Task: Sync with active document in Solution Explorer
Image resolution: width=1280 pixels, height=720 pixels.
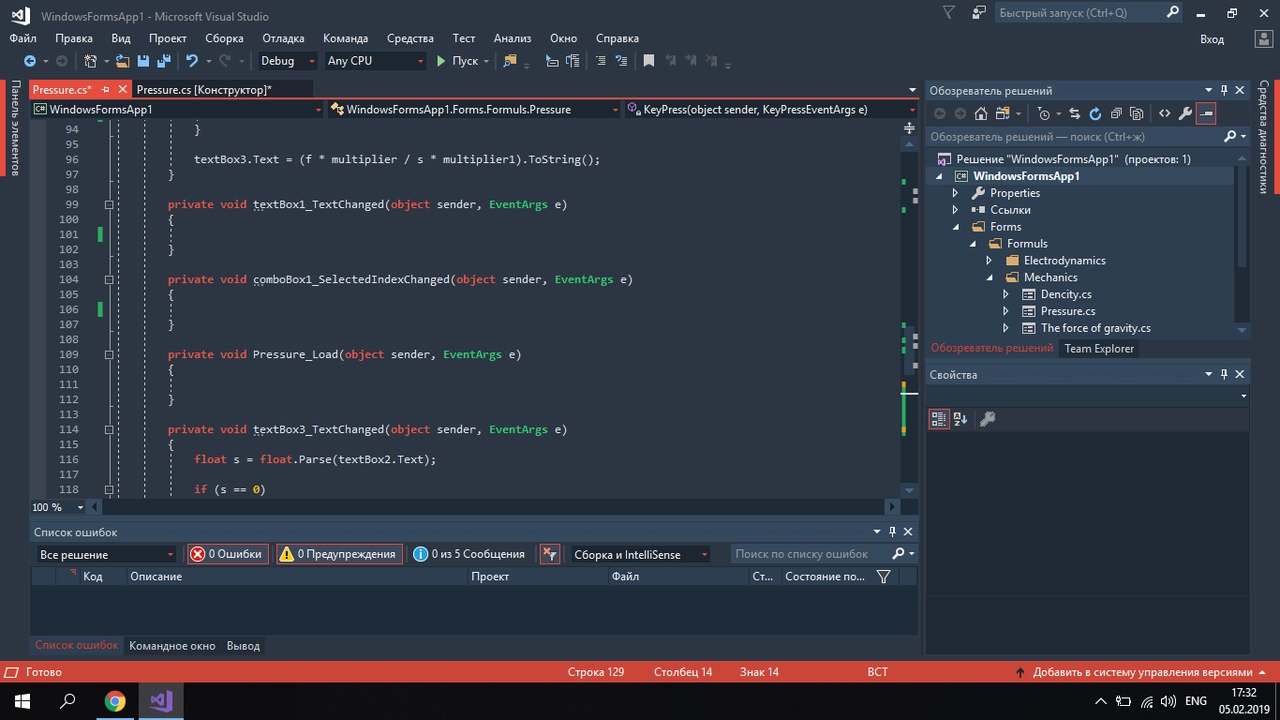Action: pos(1074,114)
